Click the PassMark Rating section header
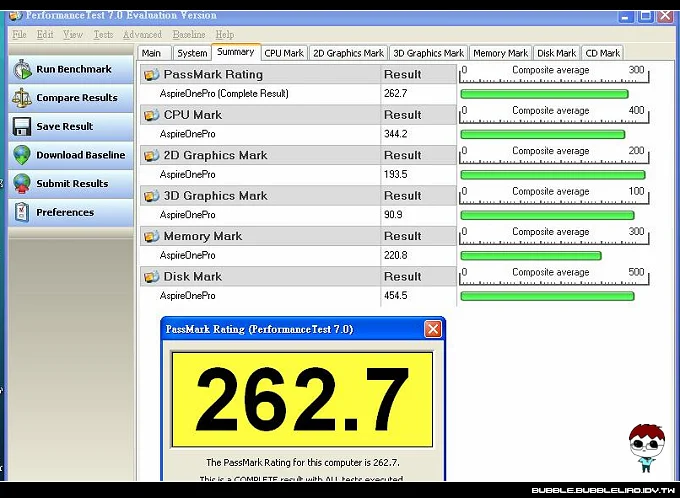 point(298,75)
